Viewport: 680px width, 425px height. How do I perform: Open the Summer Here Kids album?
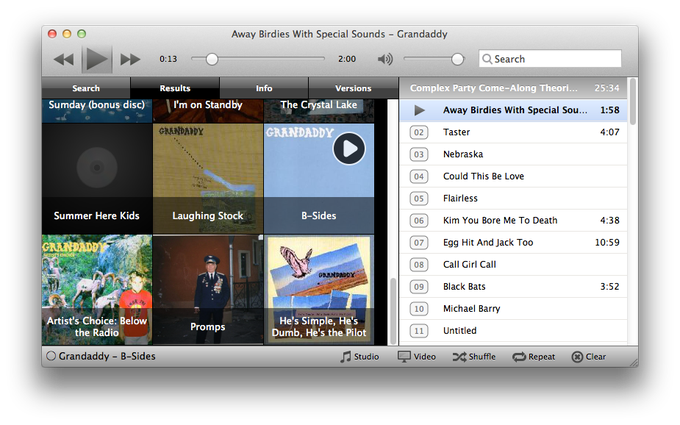point(97,179)
